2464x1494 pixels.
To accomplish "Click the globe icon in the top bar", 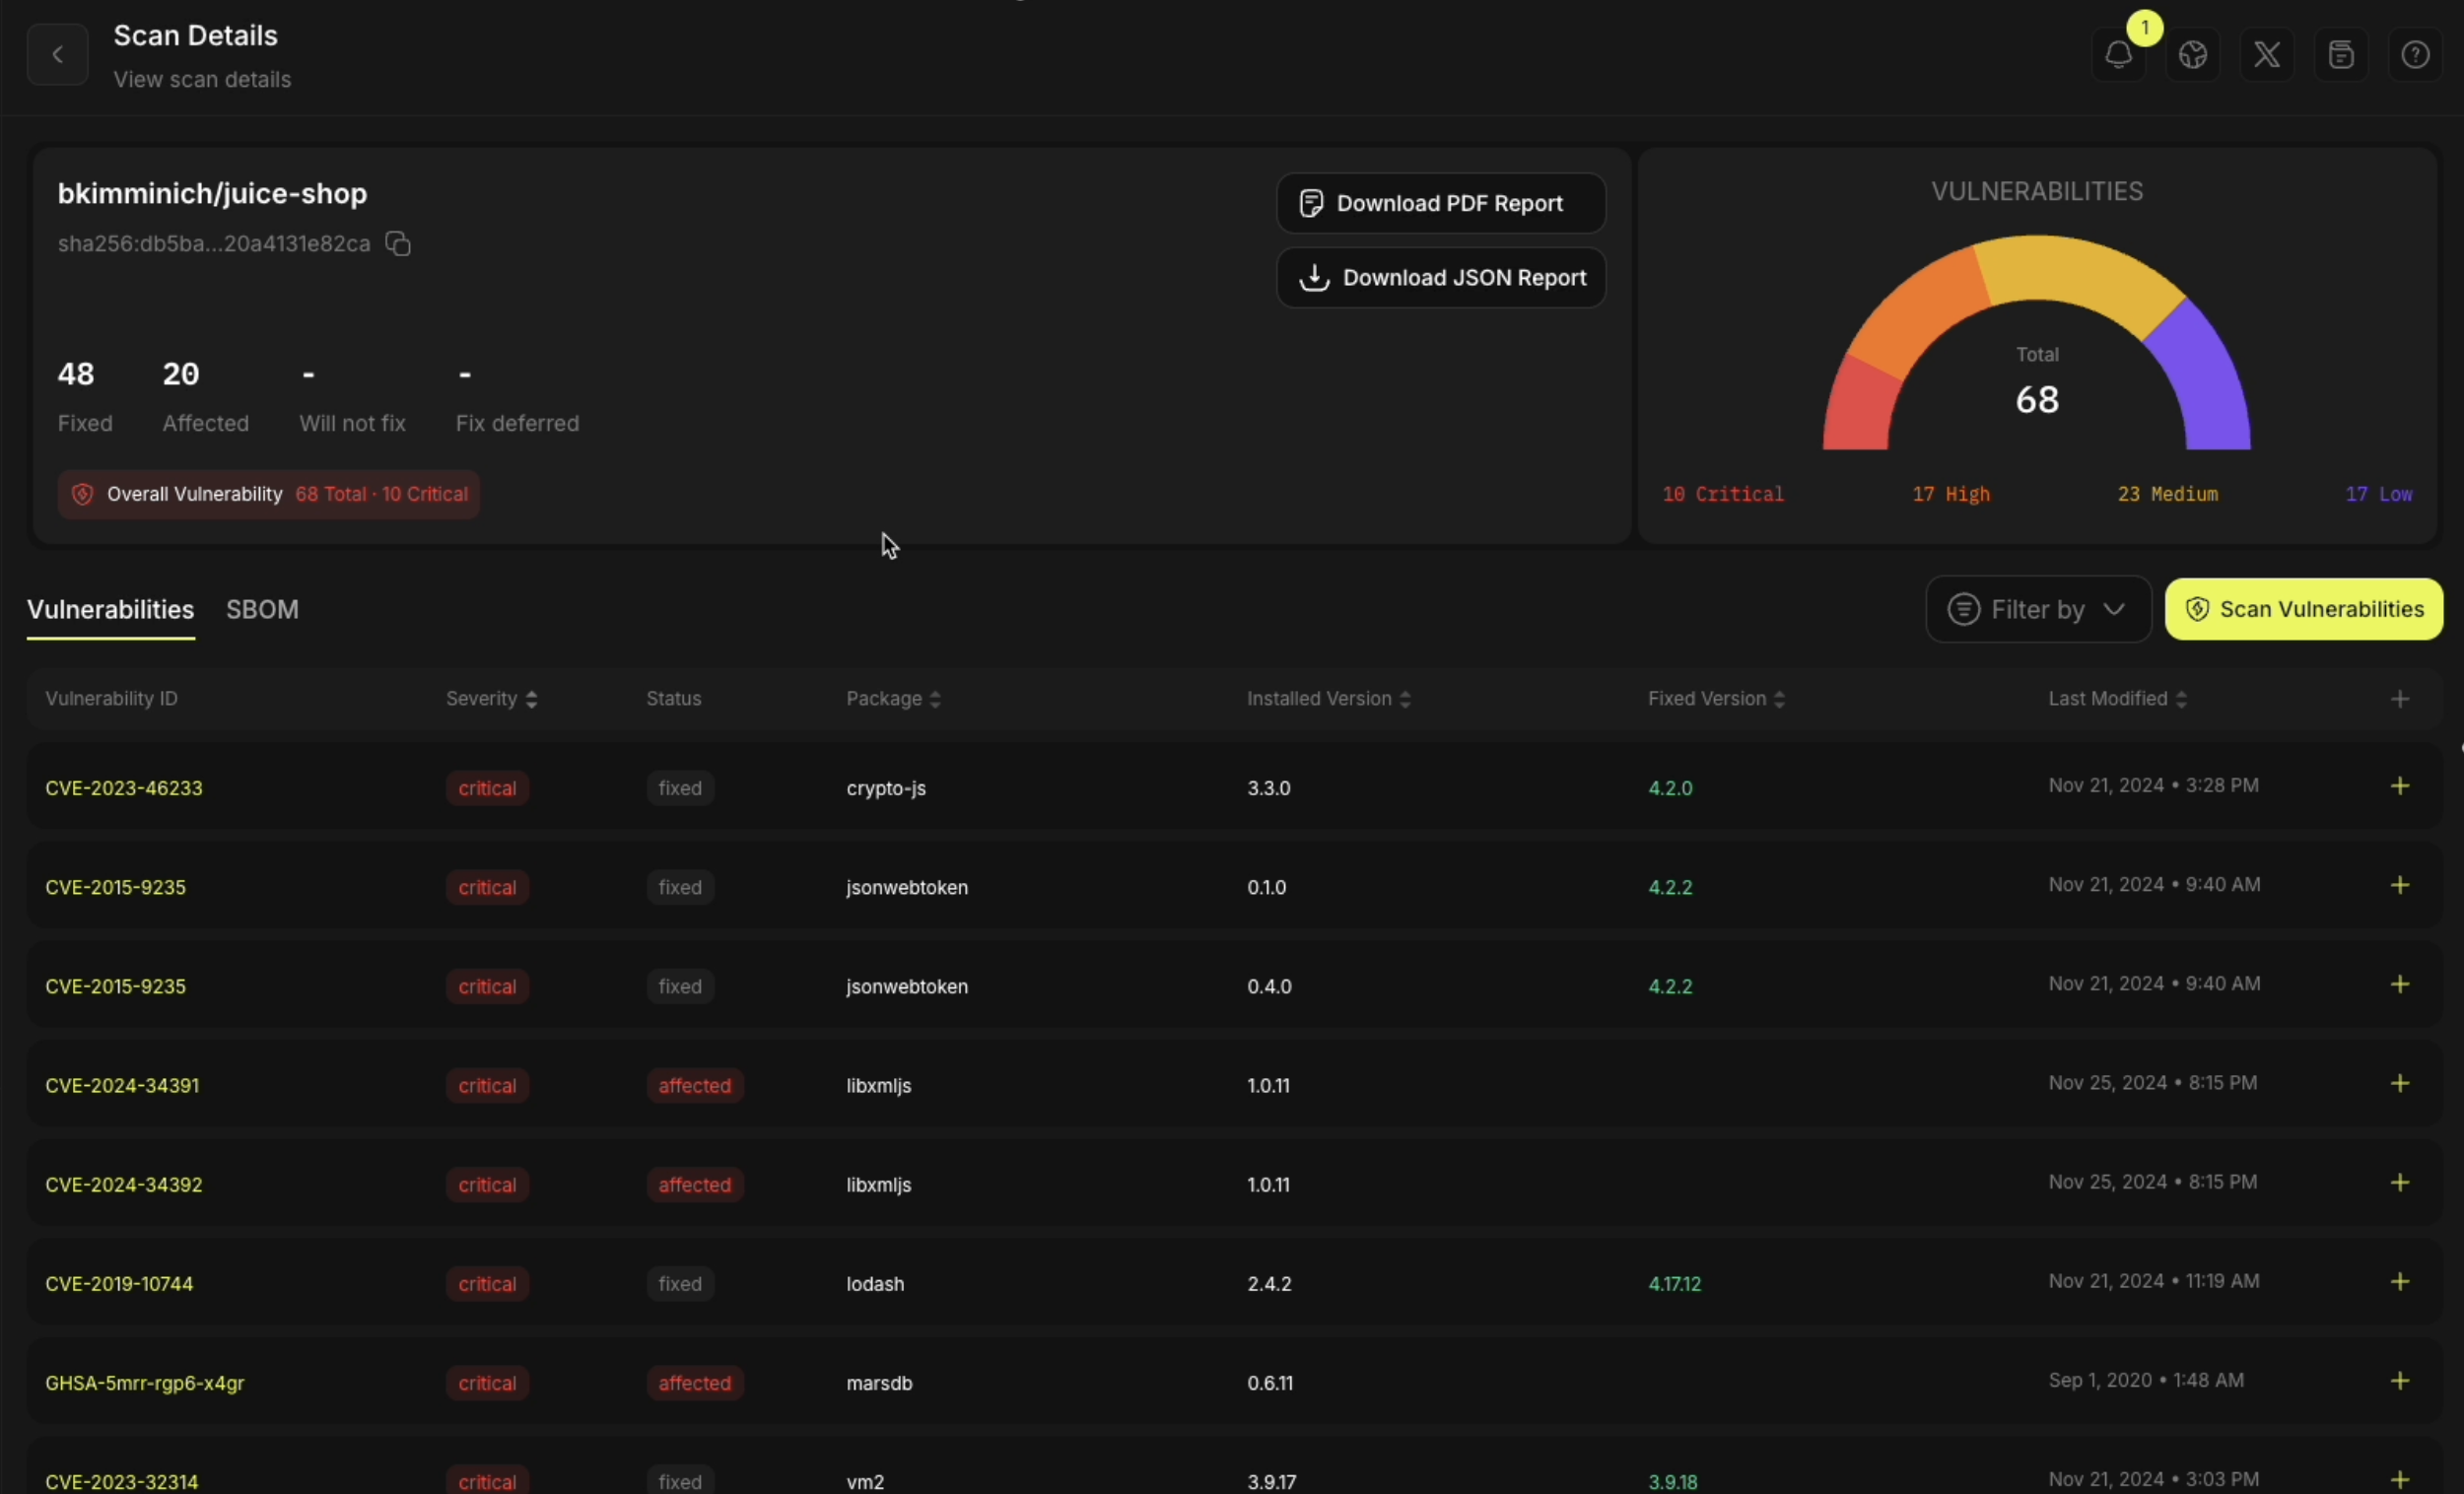I will point(2194,54).
